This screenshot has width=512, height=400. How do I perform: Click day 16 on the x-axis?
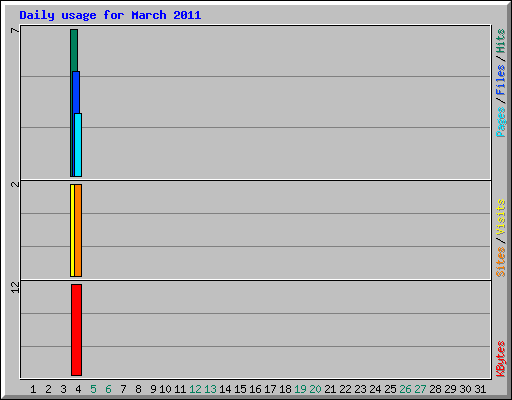point(255,389)
